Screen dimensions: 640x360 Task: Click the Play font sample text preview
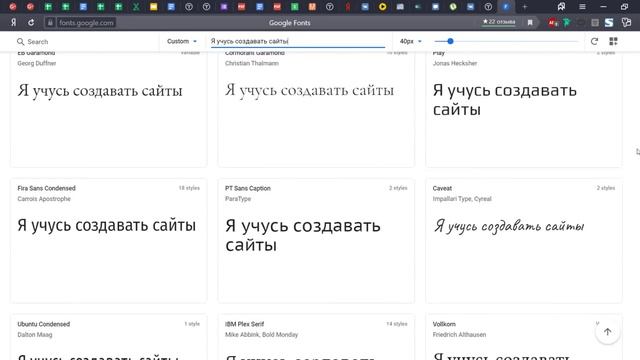coord(505,100)
